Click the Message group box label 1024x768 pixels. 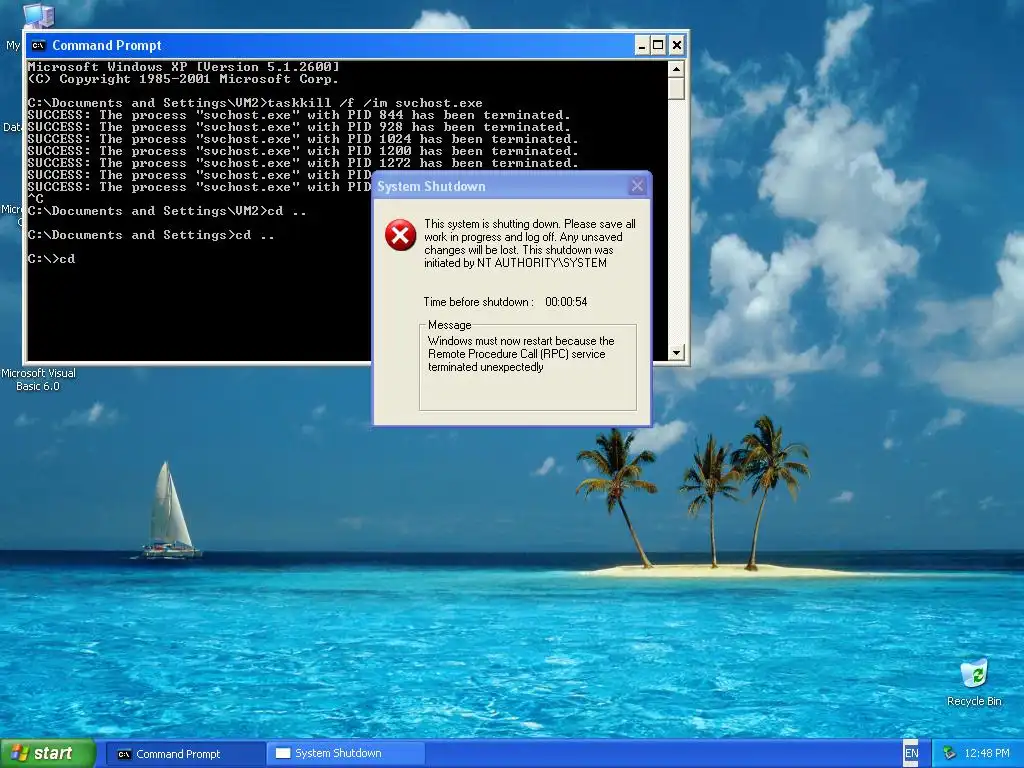coord(449,325)
